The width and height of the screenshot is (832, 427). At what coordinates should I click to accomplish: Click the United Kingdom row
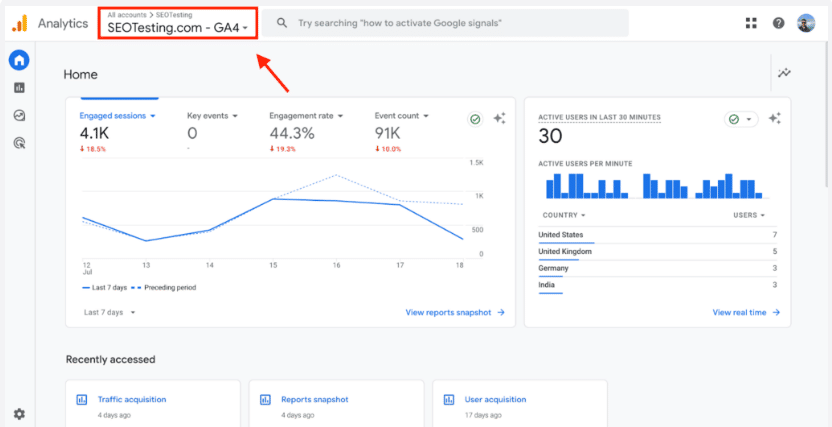[x=657, y=252]
